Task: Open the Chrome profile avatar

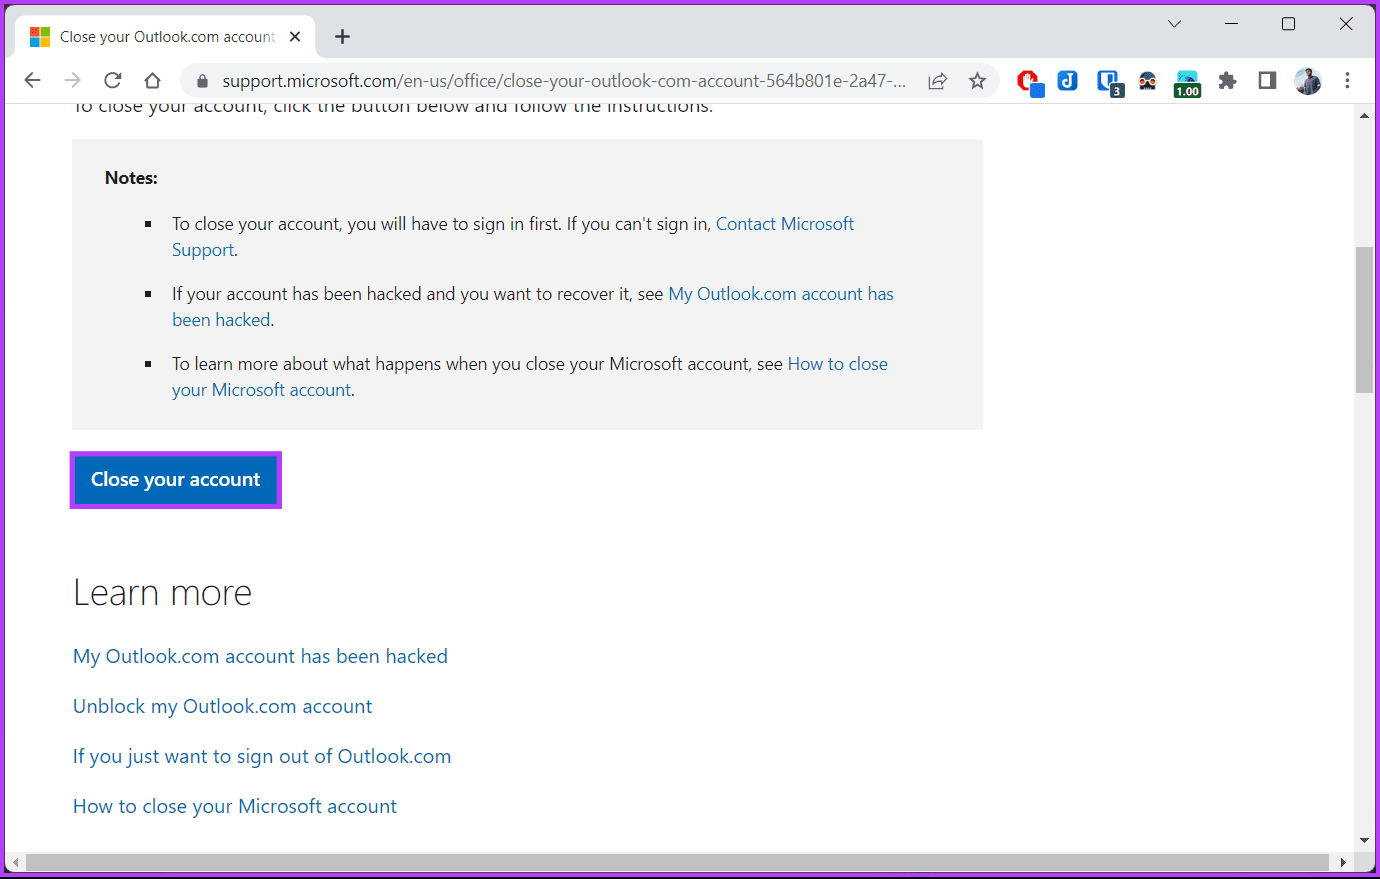Action: pyautogui.click(x=1308, y=81)
